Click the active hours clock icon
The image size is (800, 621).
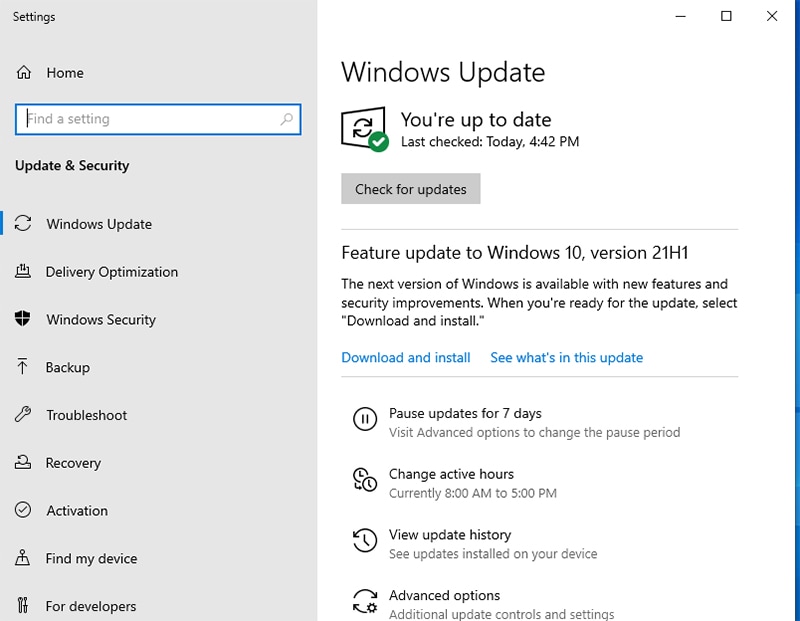click(x=365, y=481)
